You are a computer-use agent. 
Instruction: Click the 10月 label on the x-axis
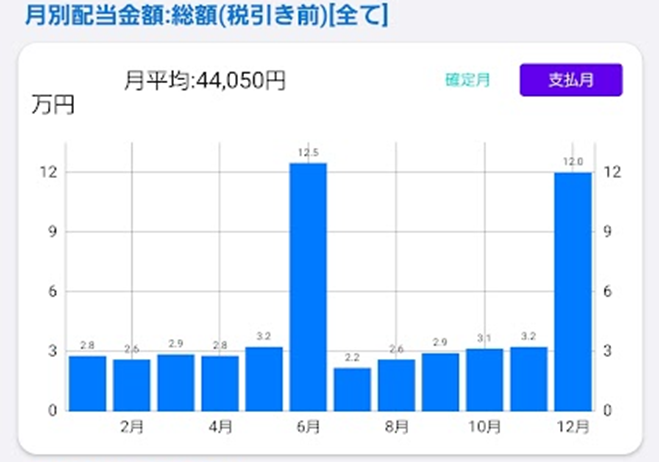(484, 427)
